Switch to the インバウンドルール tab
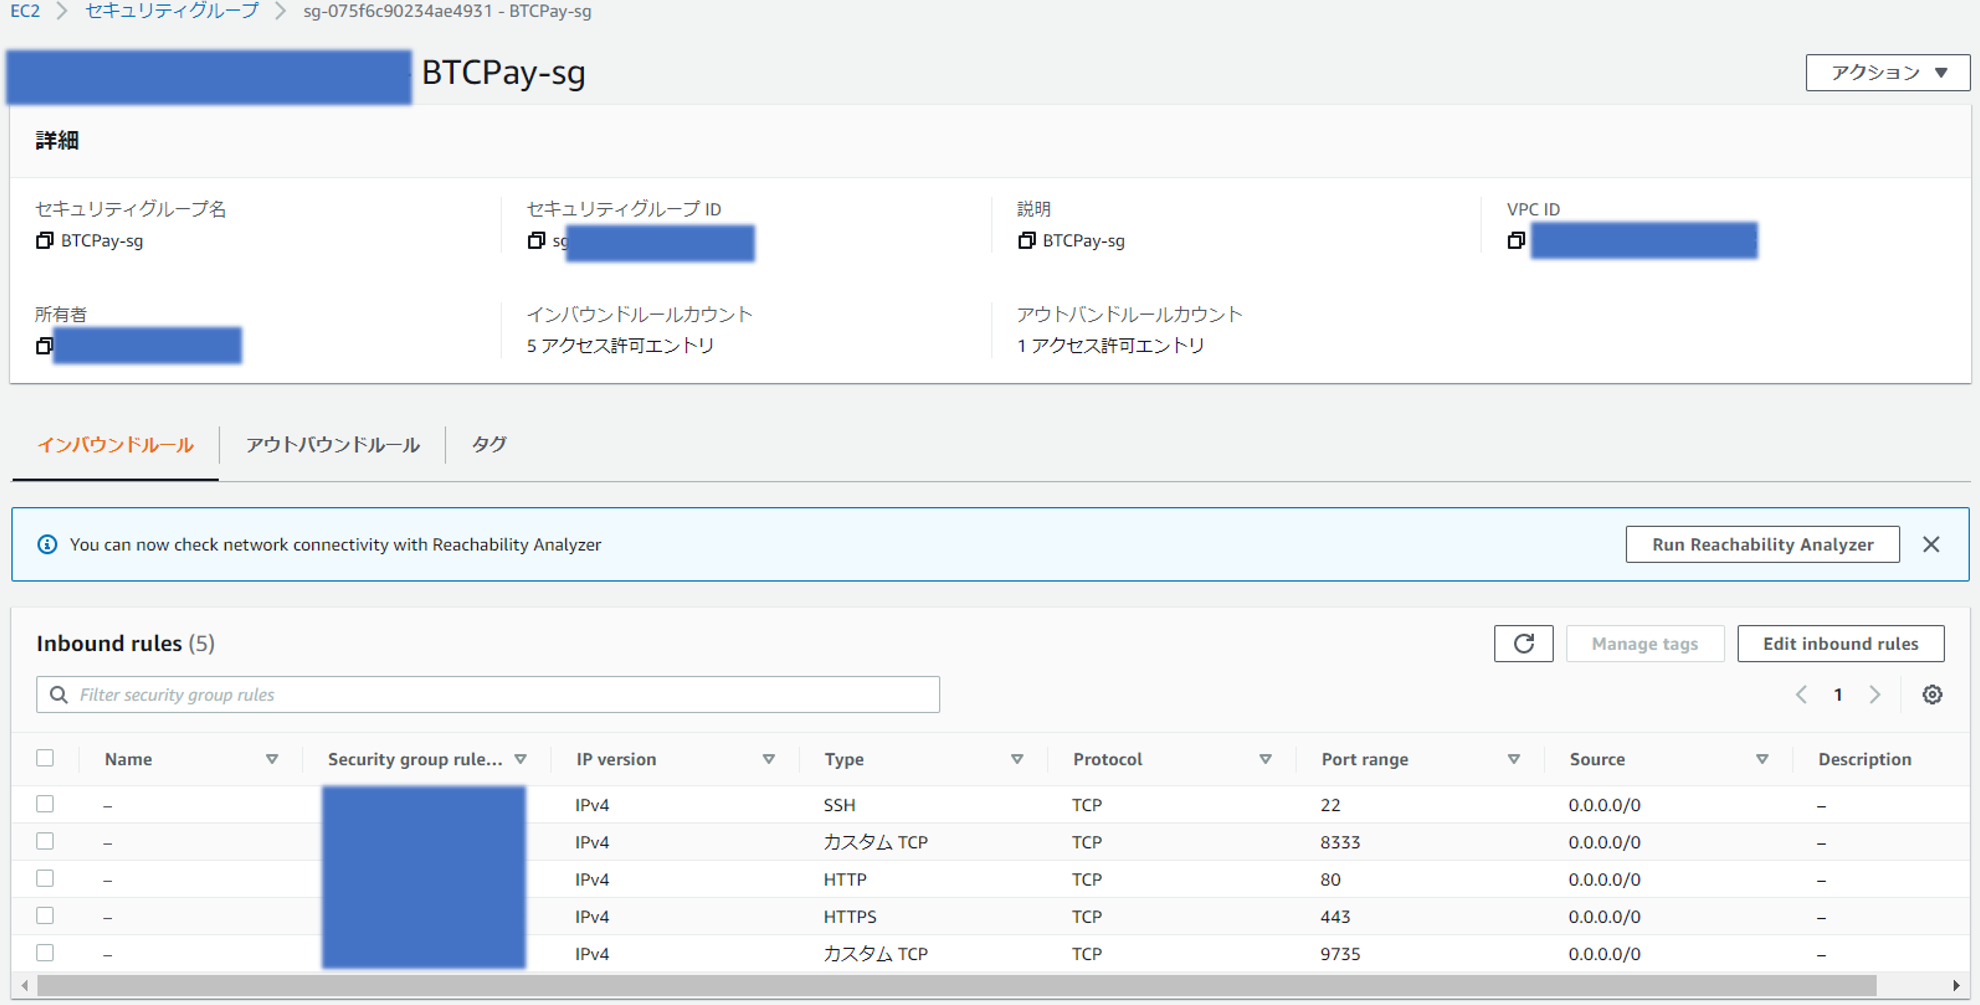 click(115, 445)
